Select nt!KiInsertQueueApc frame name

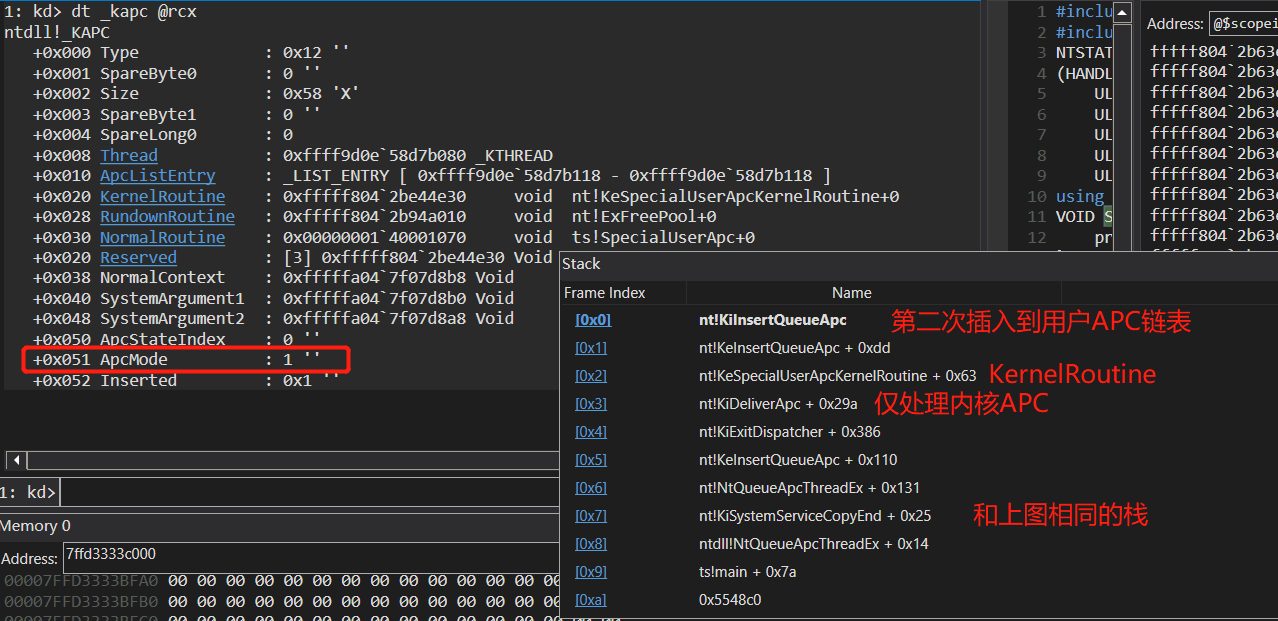pos(773,320)
